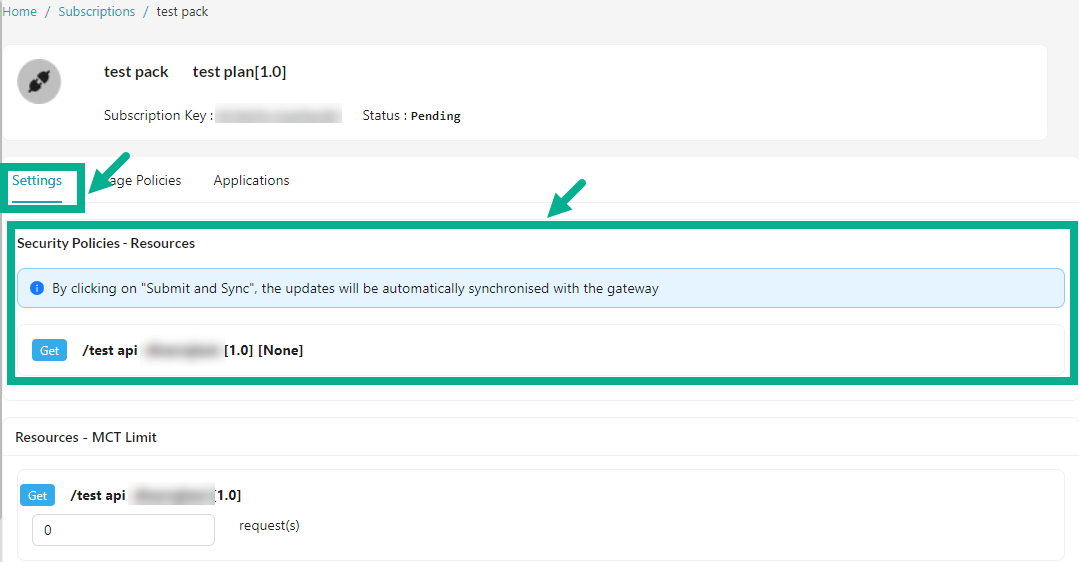The height and width of the screenshot is (562, 1079).
Task: Open the Applications tab
Action: (x=251, y=180)
